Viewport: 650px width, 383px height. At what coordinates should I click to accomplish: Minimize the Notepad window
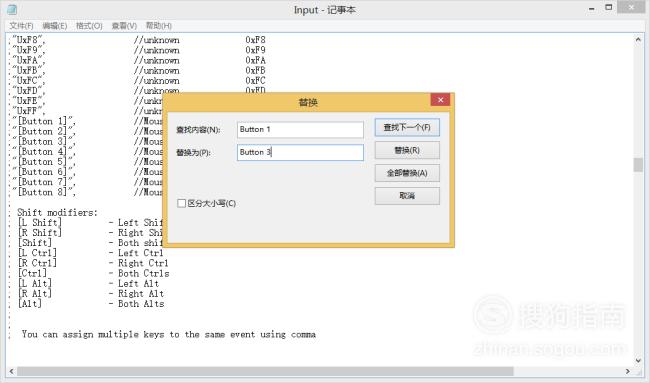[x=592, y=8]
